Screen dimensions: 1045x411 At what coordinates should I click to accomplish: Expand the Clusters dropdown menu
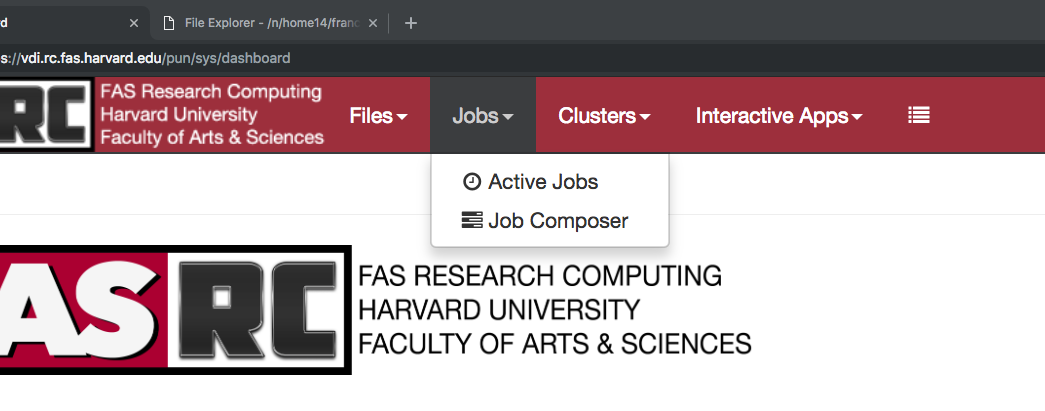pos(604,115)
